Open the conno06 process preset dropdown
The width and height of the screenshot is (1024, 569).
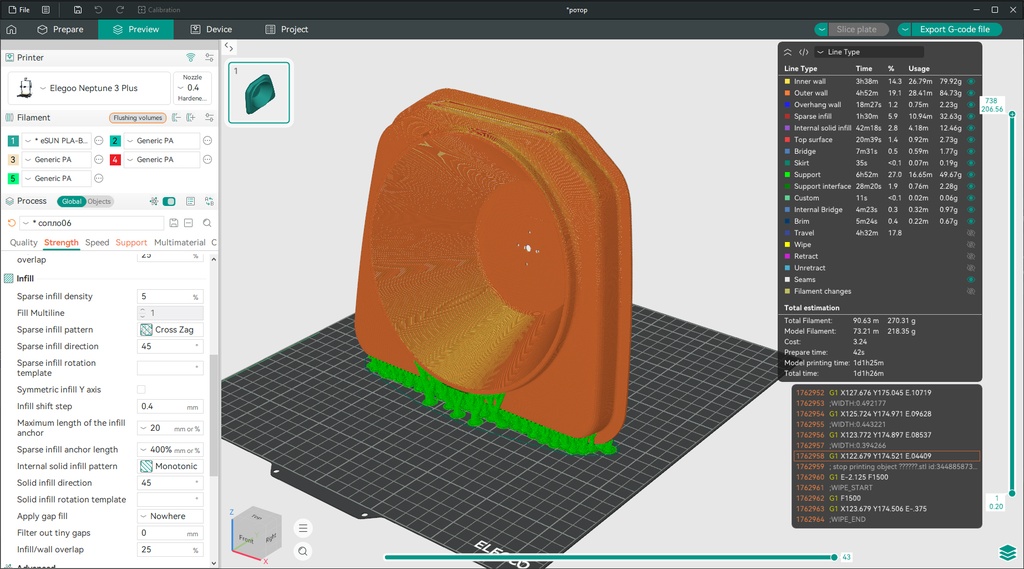pyautogui.click(x=91, y=223)
